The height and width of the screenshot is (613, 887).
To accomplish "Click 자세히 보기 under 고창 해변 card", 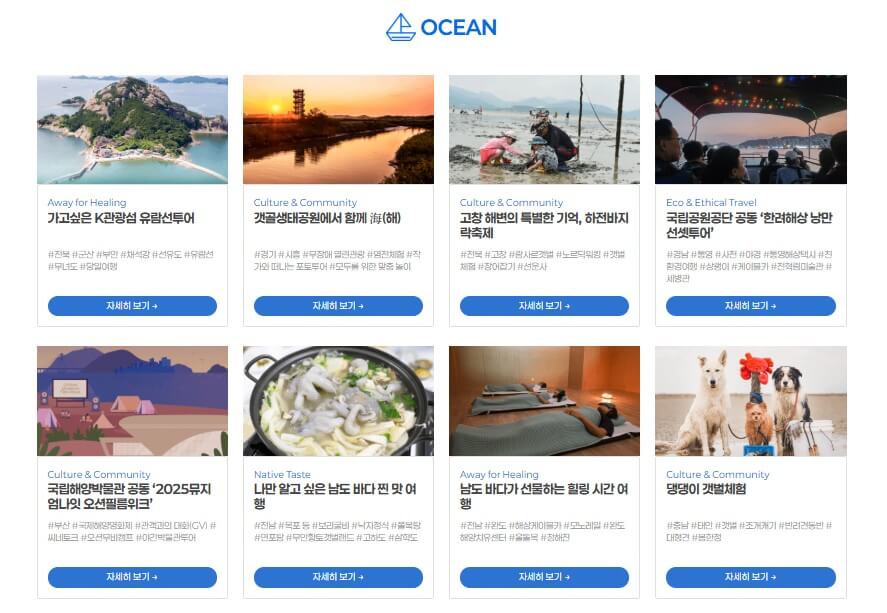I will pyautogui.click(x=544, y=306).
